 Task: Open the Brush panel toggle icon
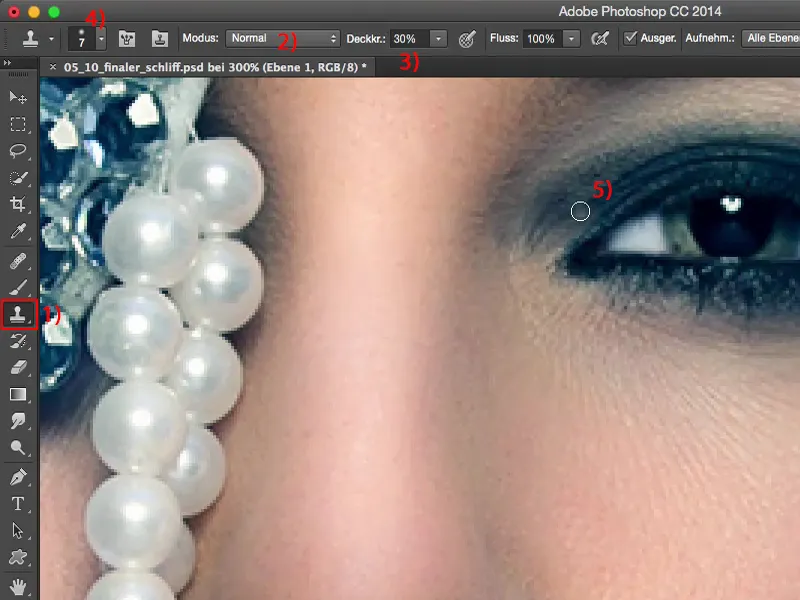pyautogui.click(x=127, y=39)
